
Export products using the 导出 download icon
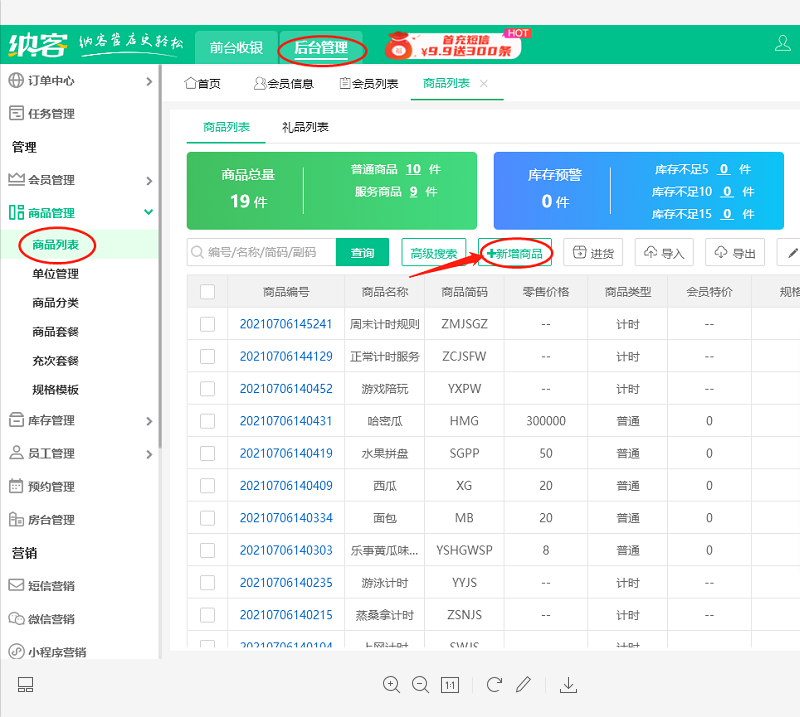point(735,253)
